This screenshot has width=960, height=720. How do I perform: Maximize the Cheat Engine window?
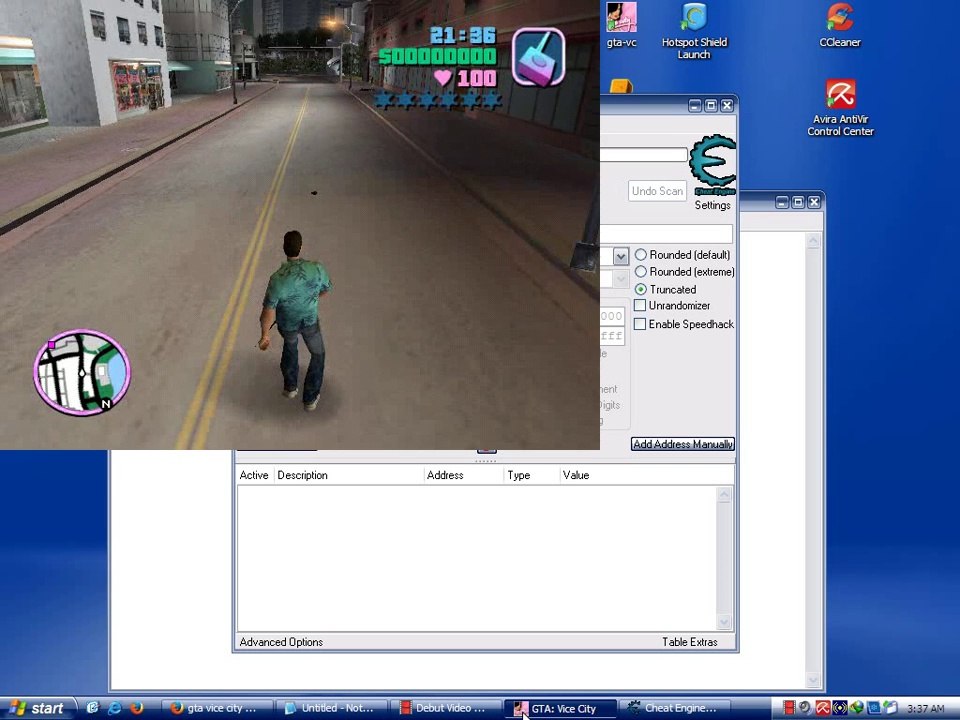tap(711, 105)
